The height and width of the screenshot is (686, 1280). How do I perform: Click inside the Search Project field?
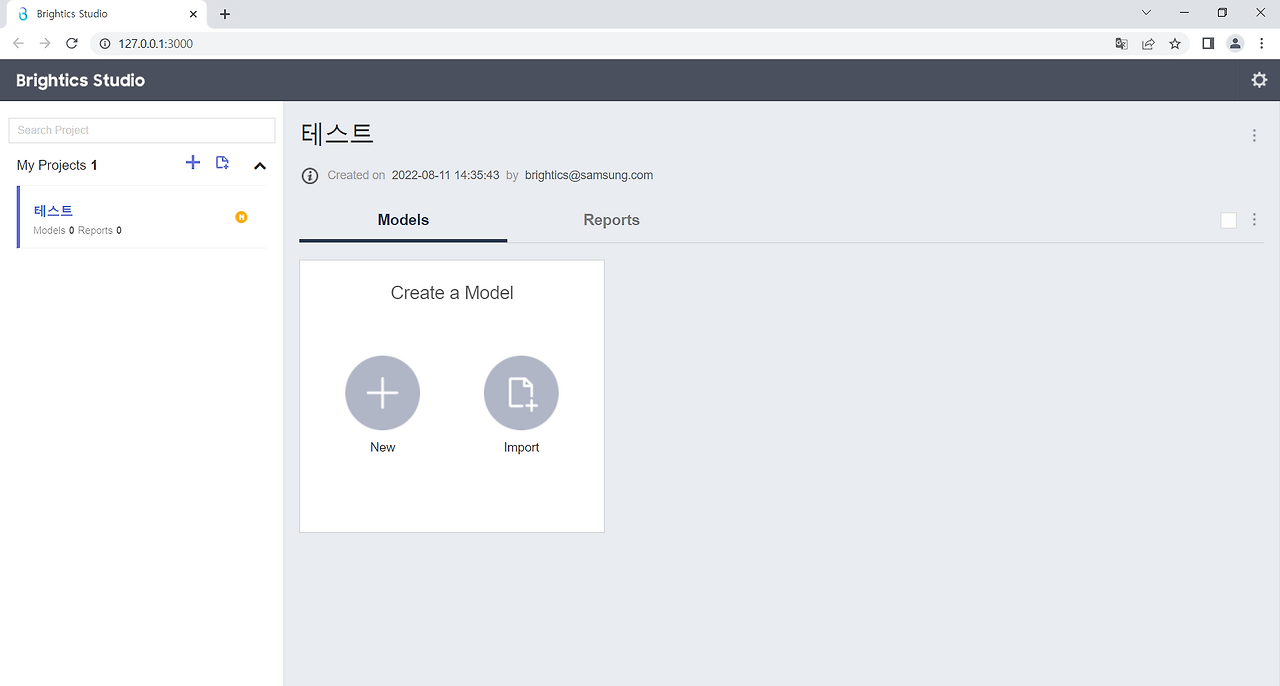[x=141, y=130]
